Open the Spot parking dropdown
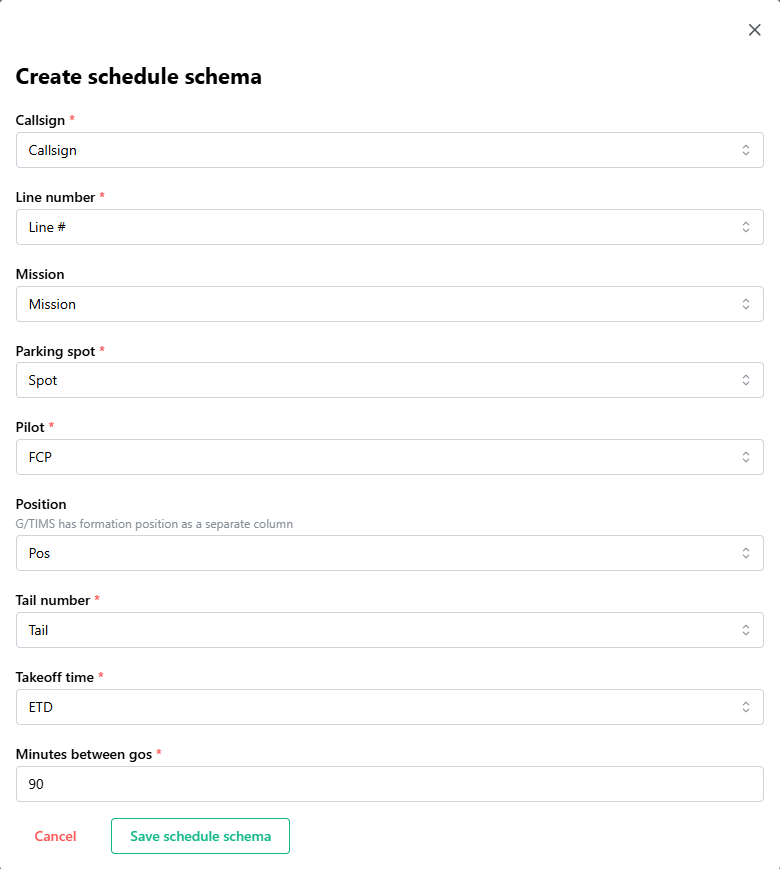The height and width of the screenshot is (869, 780). tap(380, 380)
